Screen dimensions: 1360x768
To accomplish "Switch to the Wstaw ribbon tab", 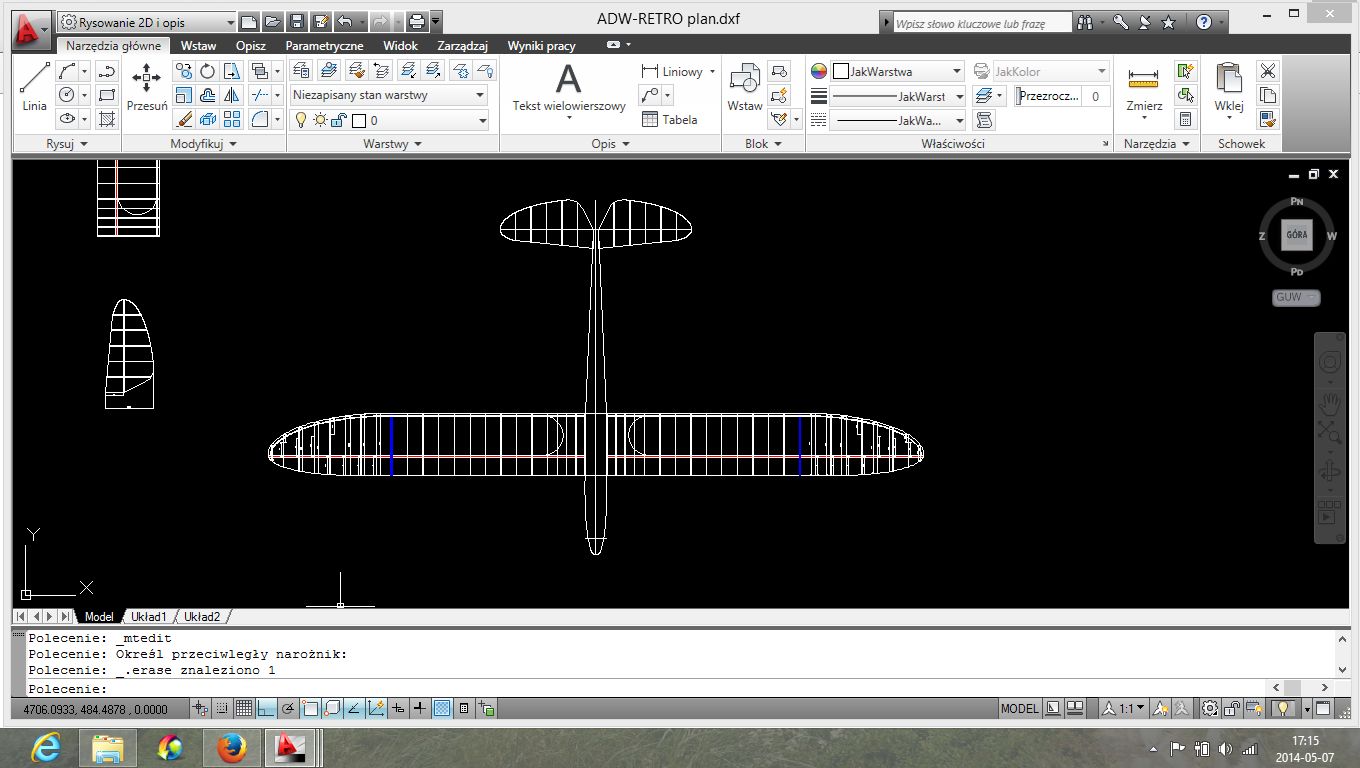I will tap(198, 46).
